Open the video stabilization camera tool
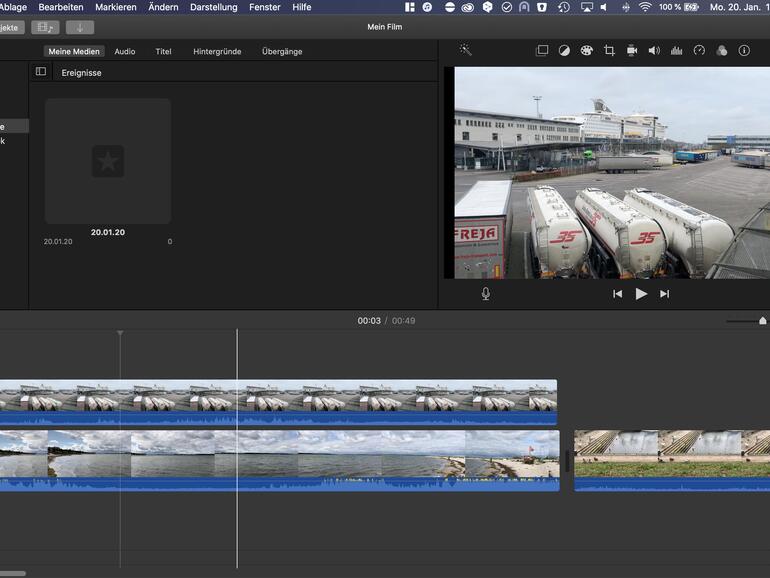 coord(632,50)
